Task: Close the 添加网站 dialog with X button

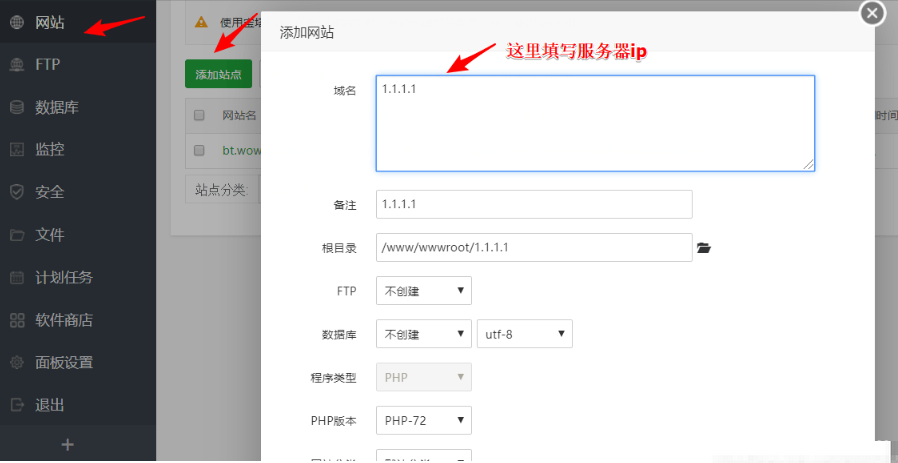Action: click(872, 13)
